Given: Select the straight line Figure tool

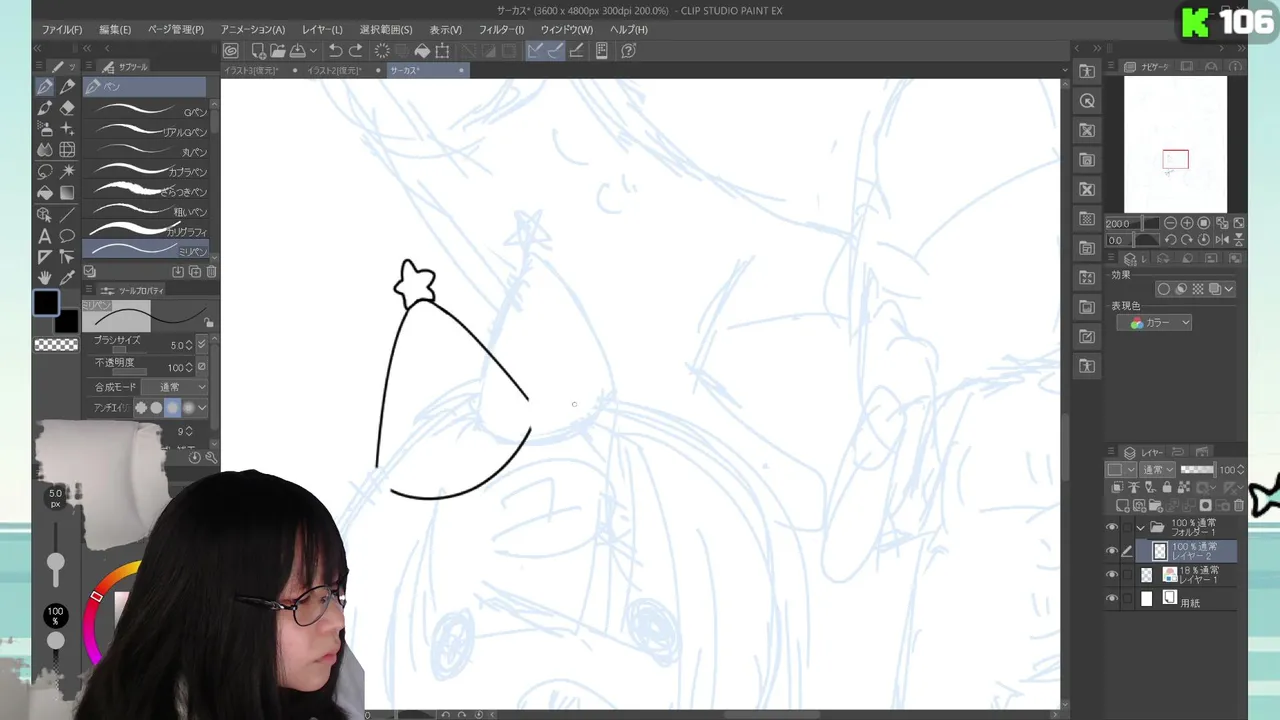Looking at the screenshot, I should 67,214.
